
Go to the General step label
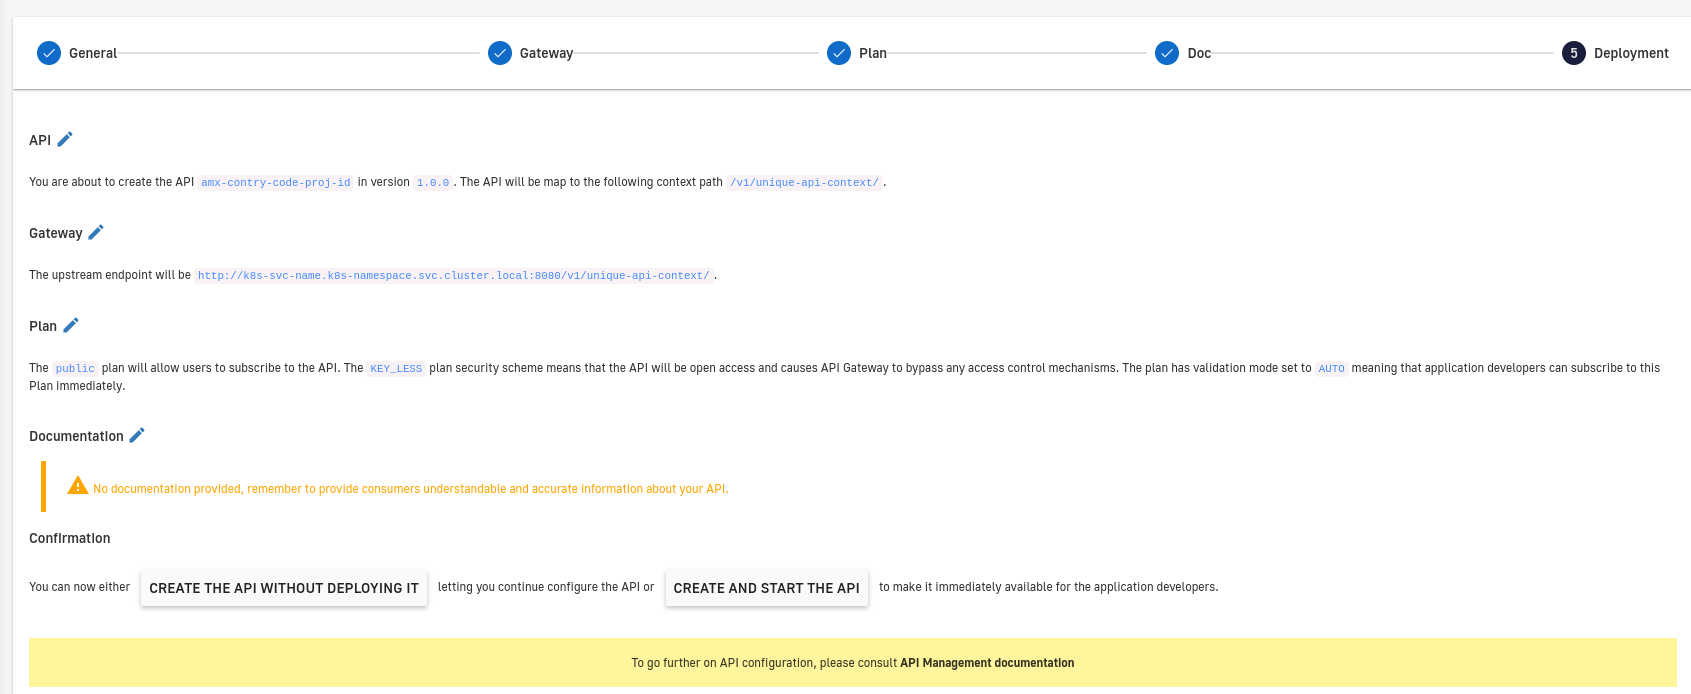[x=93, y=53]
